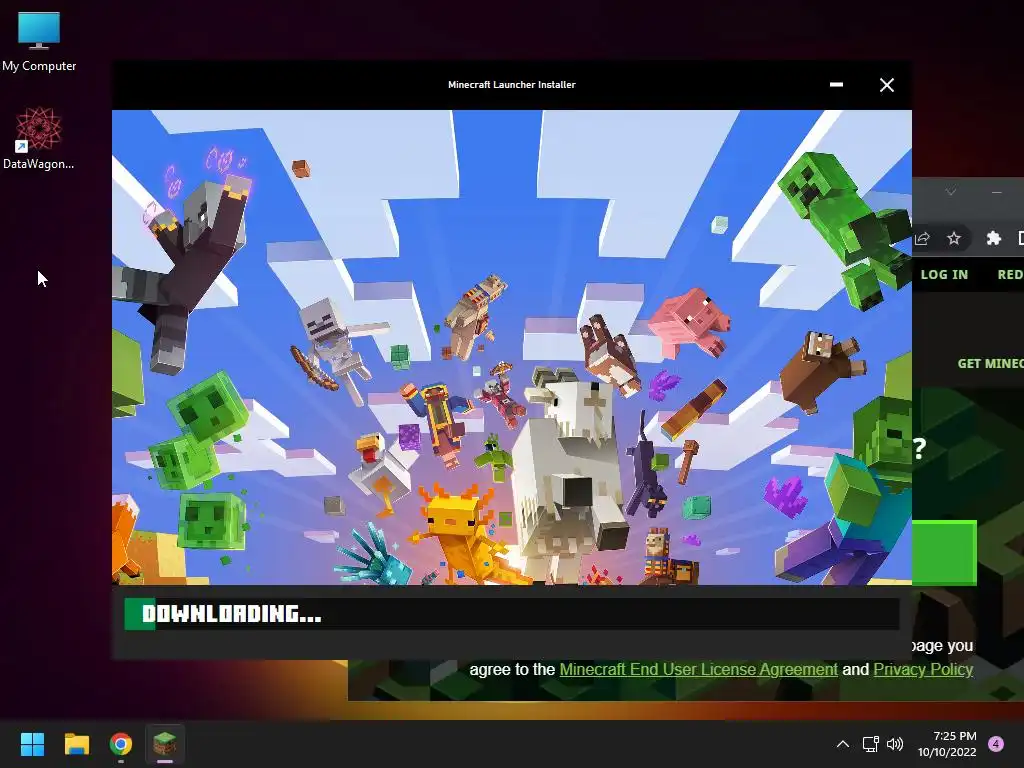1024x768 pixels.
Task: Open the Windows Start menu
Action: [32, 744]
